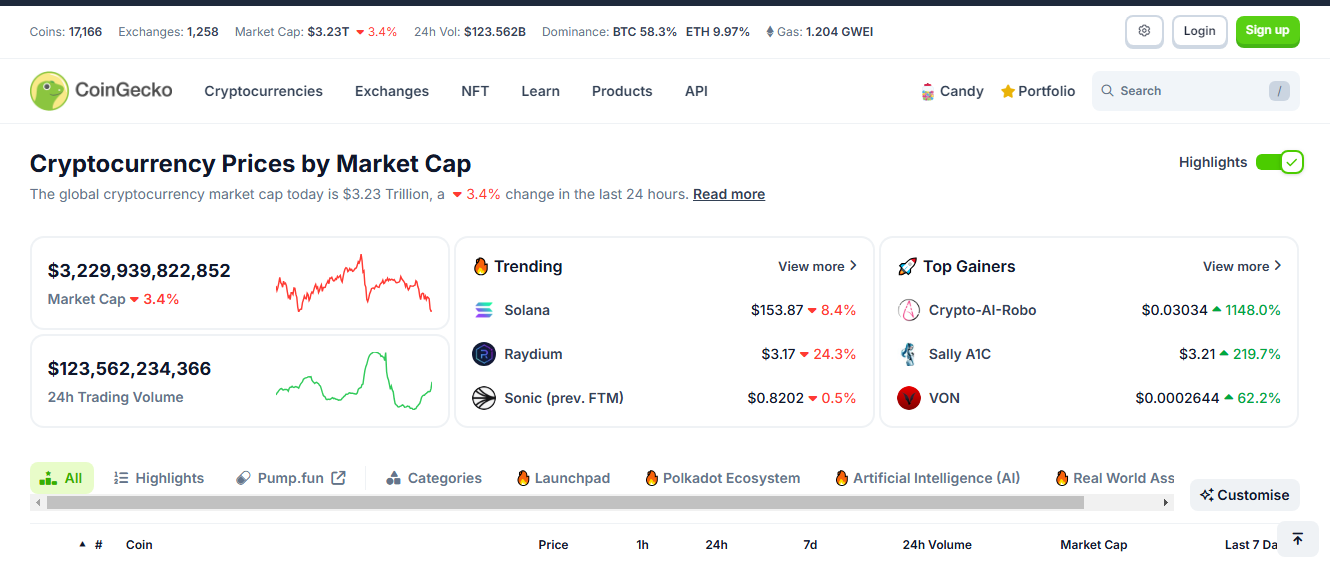Open the settings gear icon
The width and height of the screenshot is (1330, 565).
[1144, 31]
